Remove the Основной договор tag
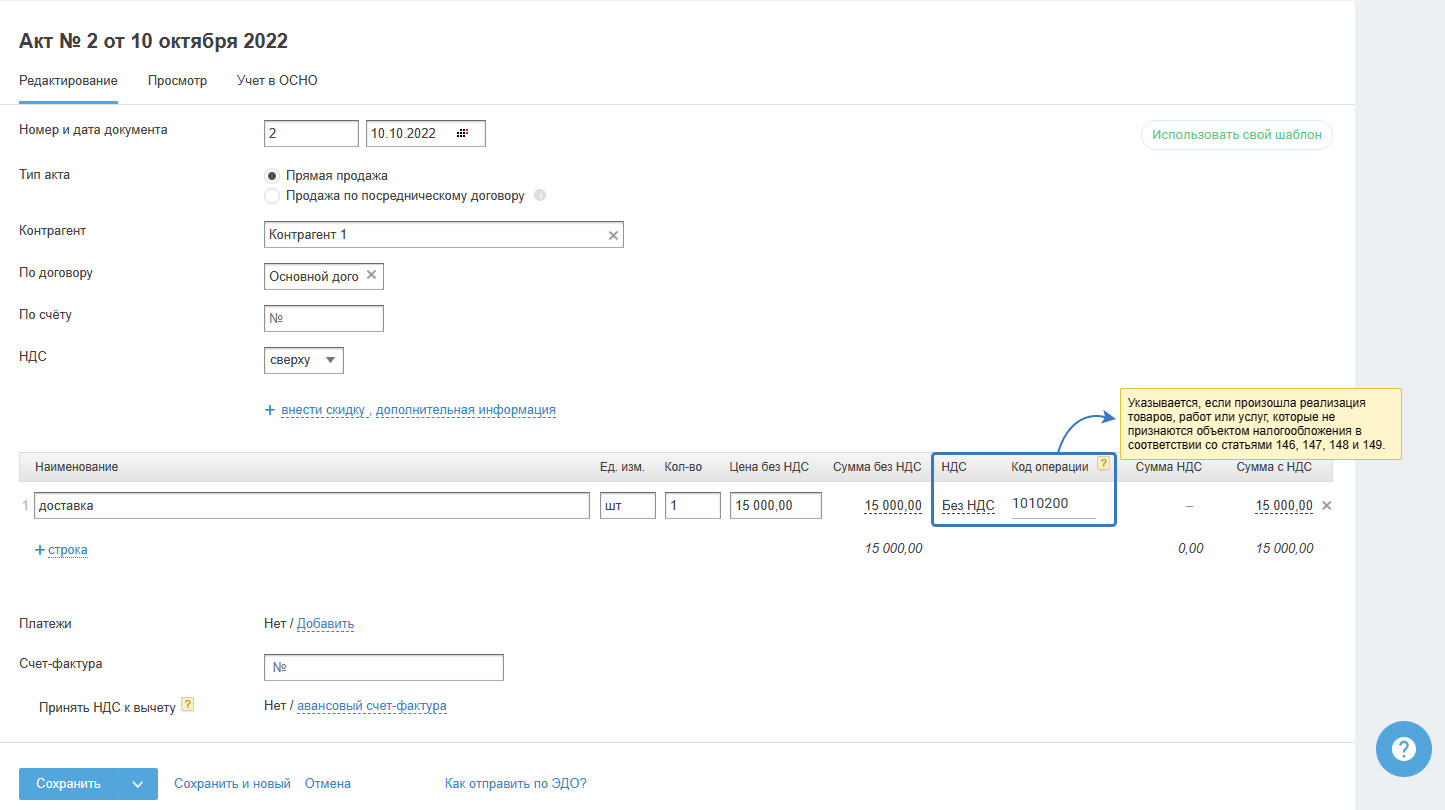The width and height of the screenshot is (1445, 810). 371,275
